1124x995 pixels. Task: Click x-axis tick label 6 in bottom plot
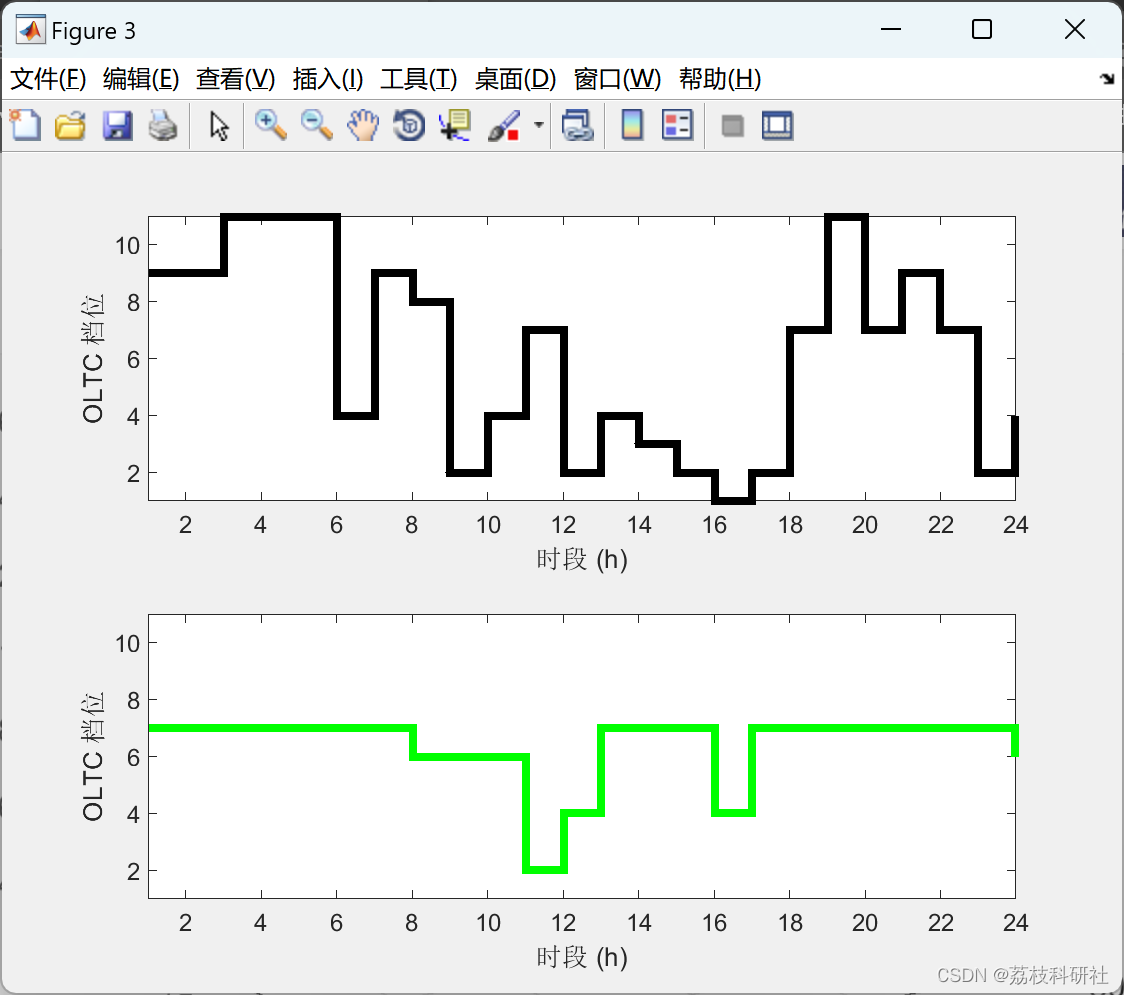click(x=336, y=923)
